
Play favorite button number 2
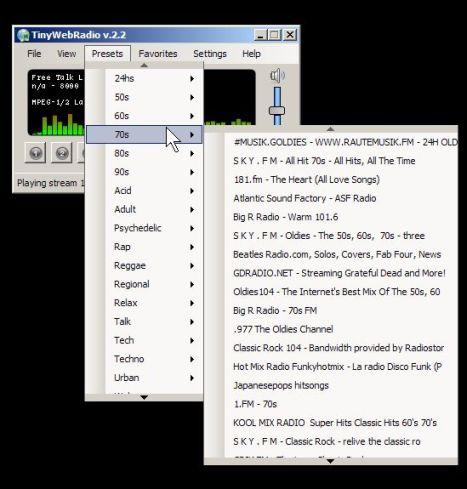pyautogui.click(x=62, y=153)
